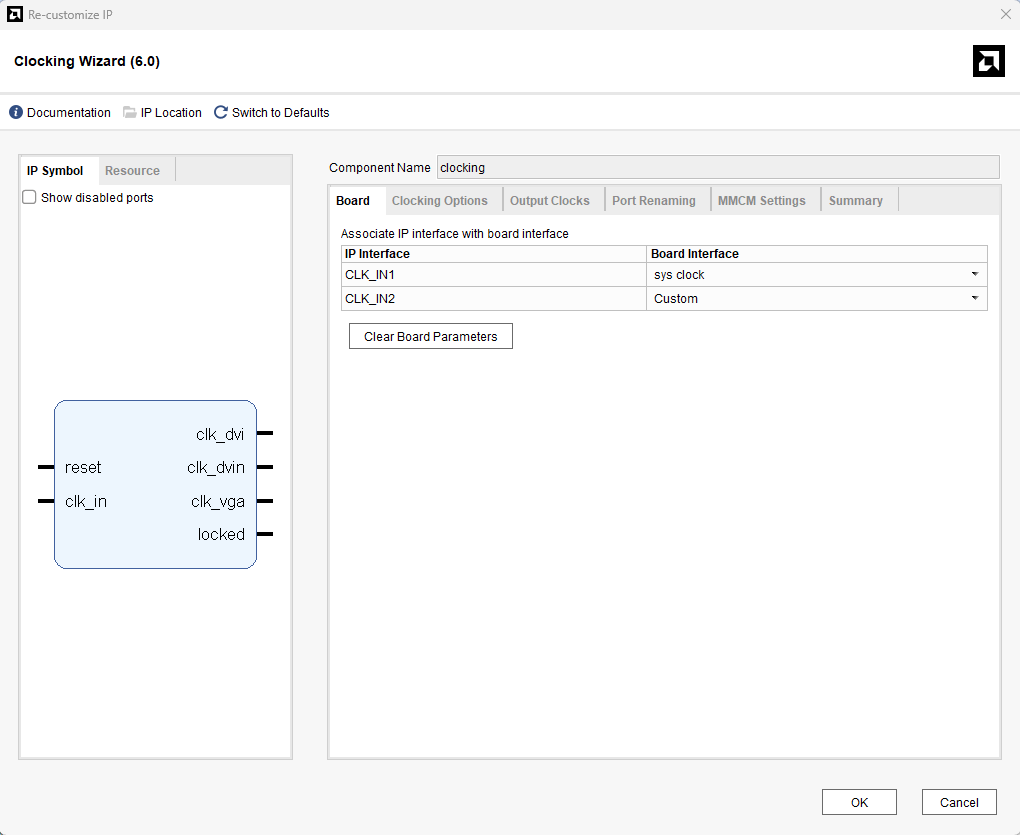
Task: Click the Component Name input field
Action: coord(717,168)
